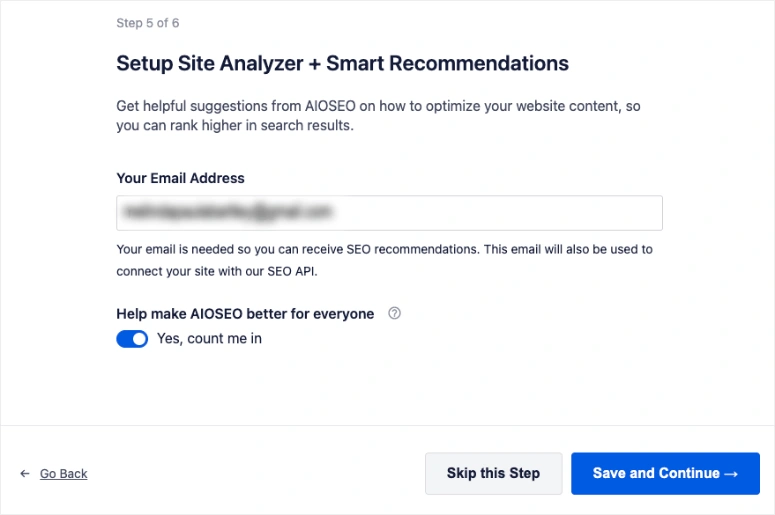Click the SEO recommendations helper text
Viewport: 775px width, 515px height.
pyautogui.click(x=384, y=249)
